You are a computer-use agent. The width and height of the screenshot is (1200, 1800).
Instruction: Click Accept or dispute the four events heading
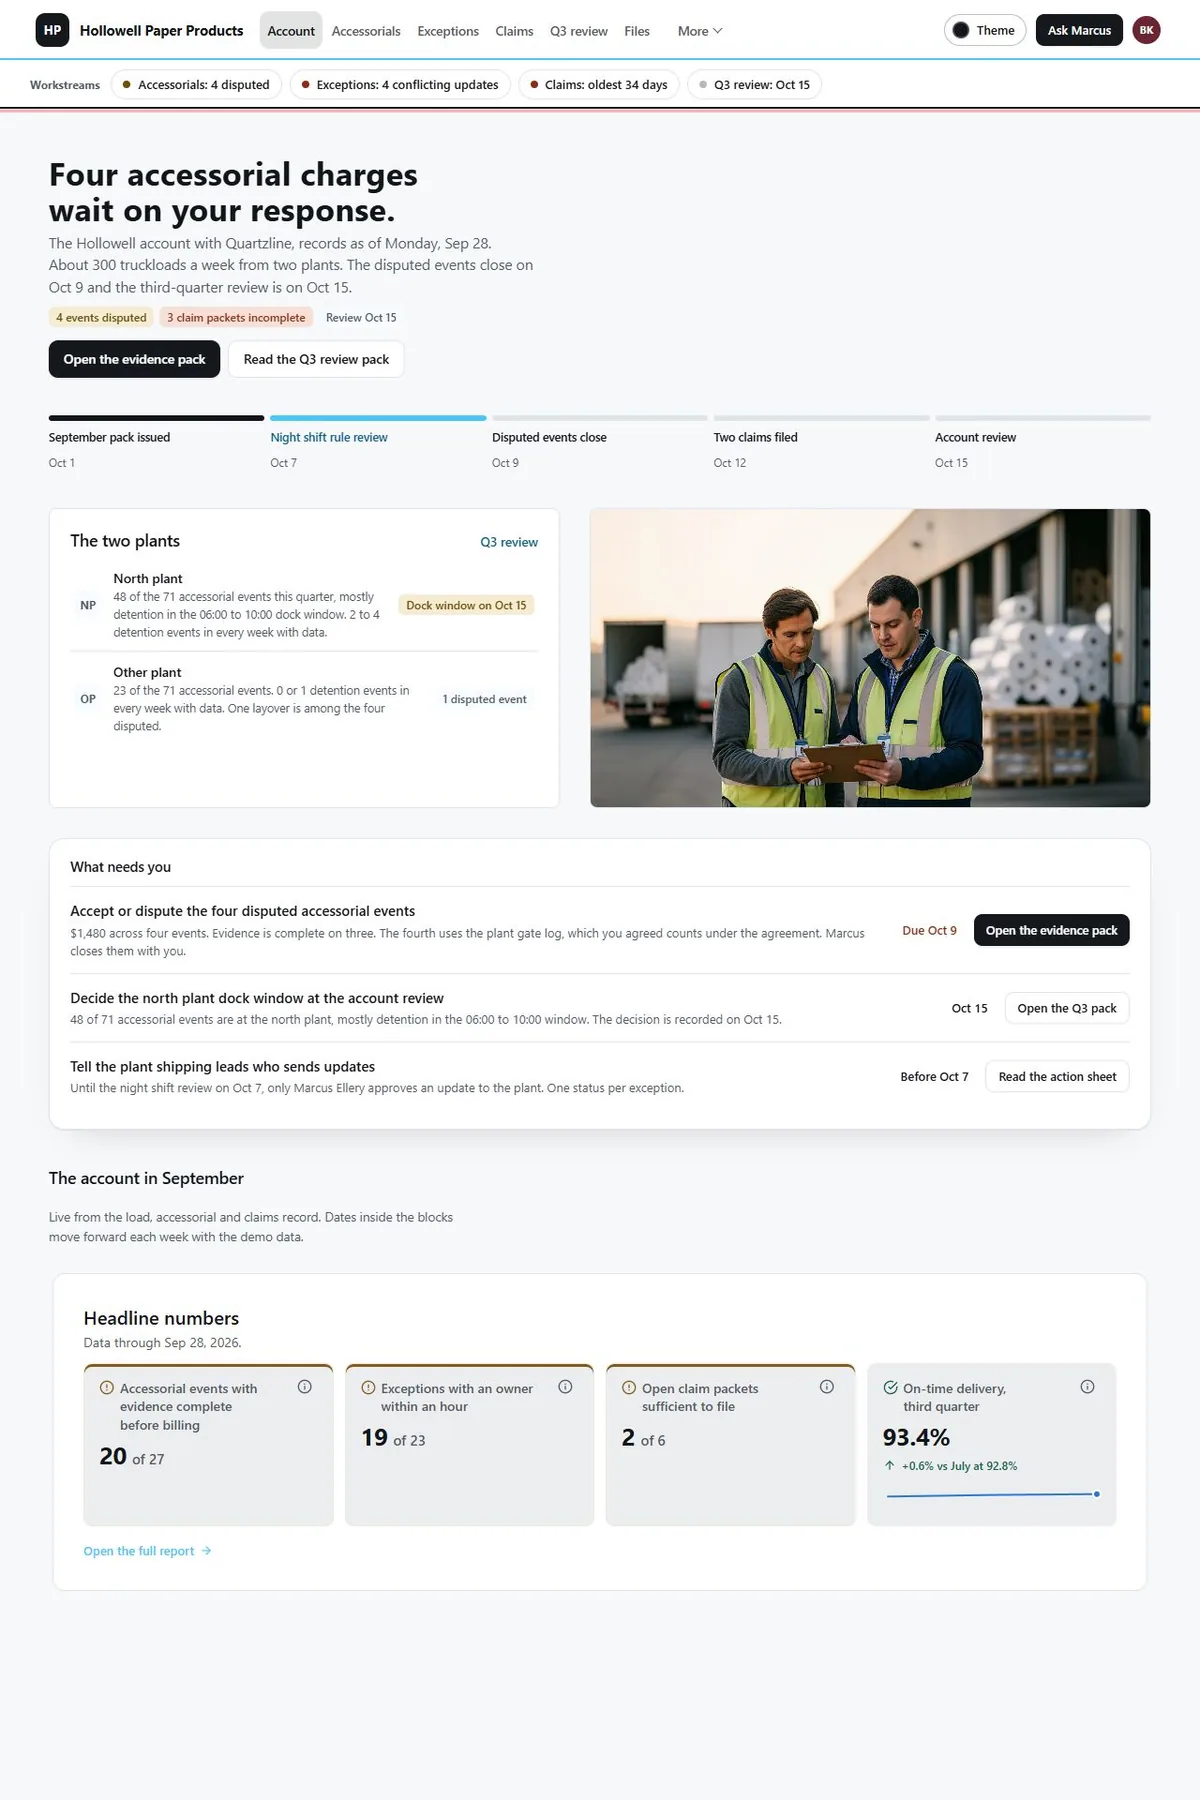coord(242,911)
